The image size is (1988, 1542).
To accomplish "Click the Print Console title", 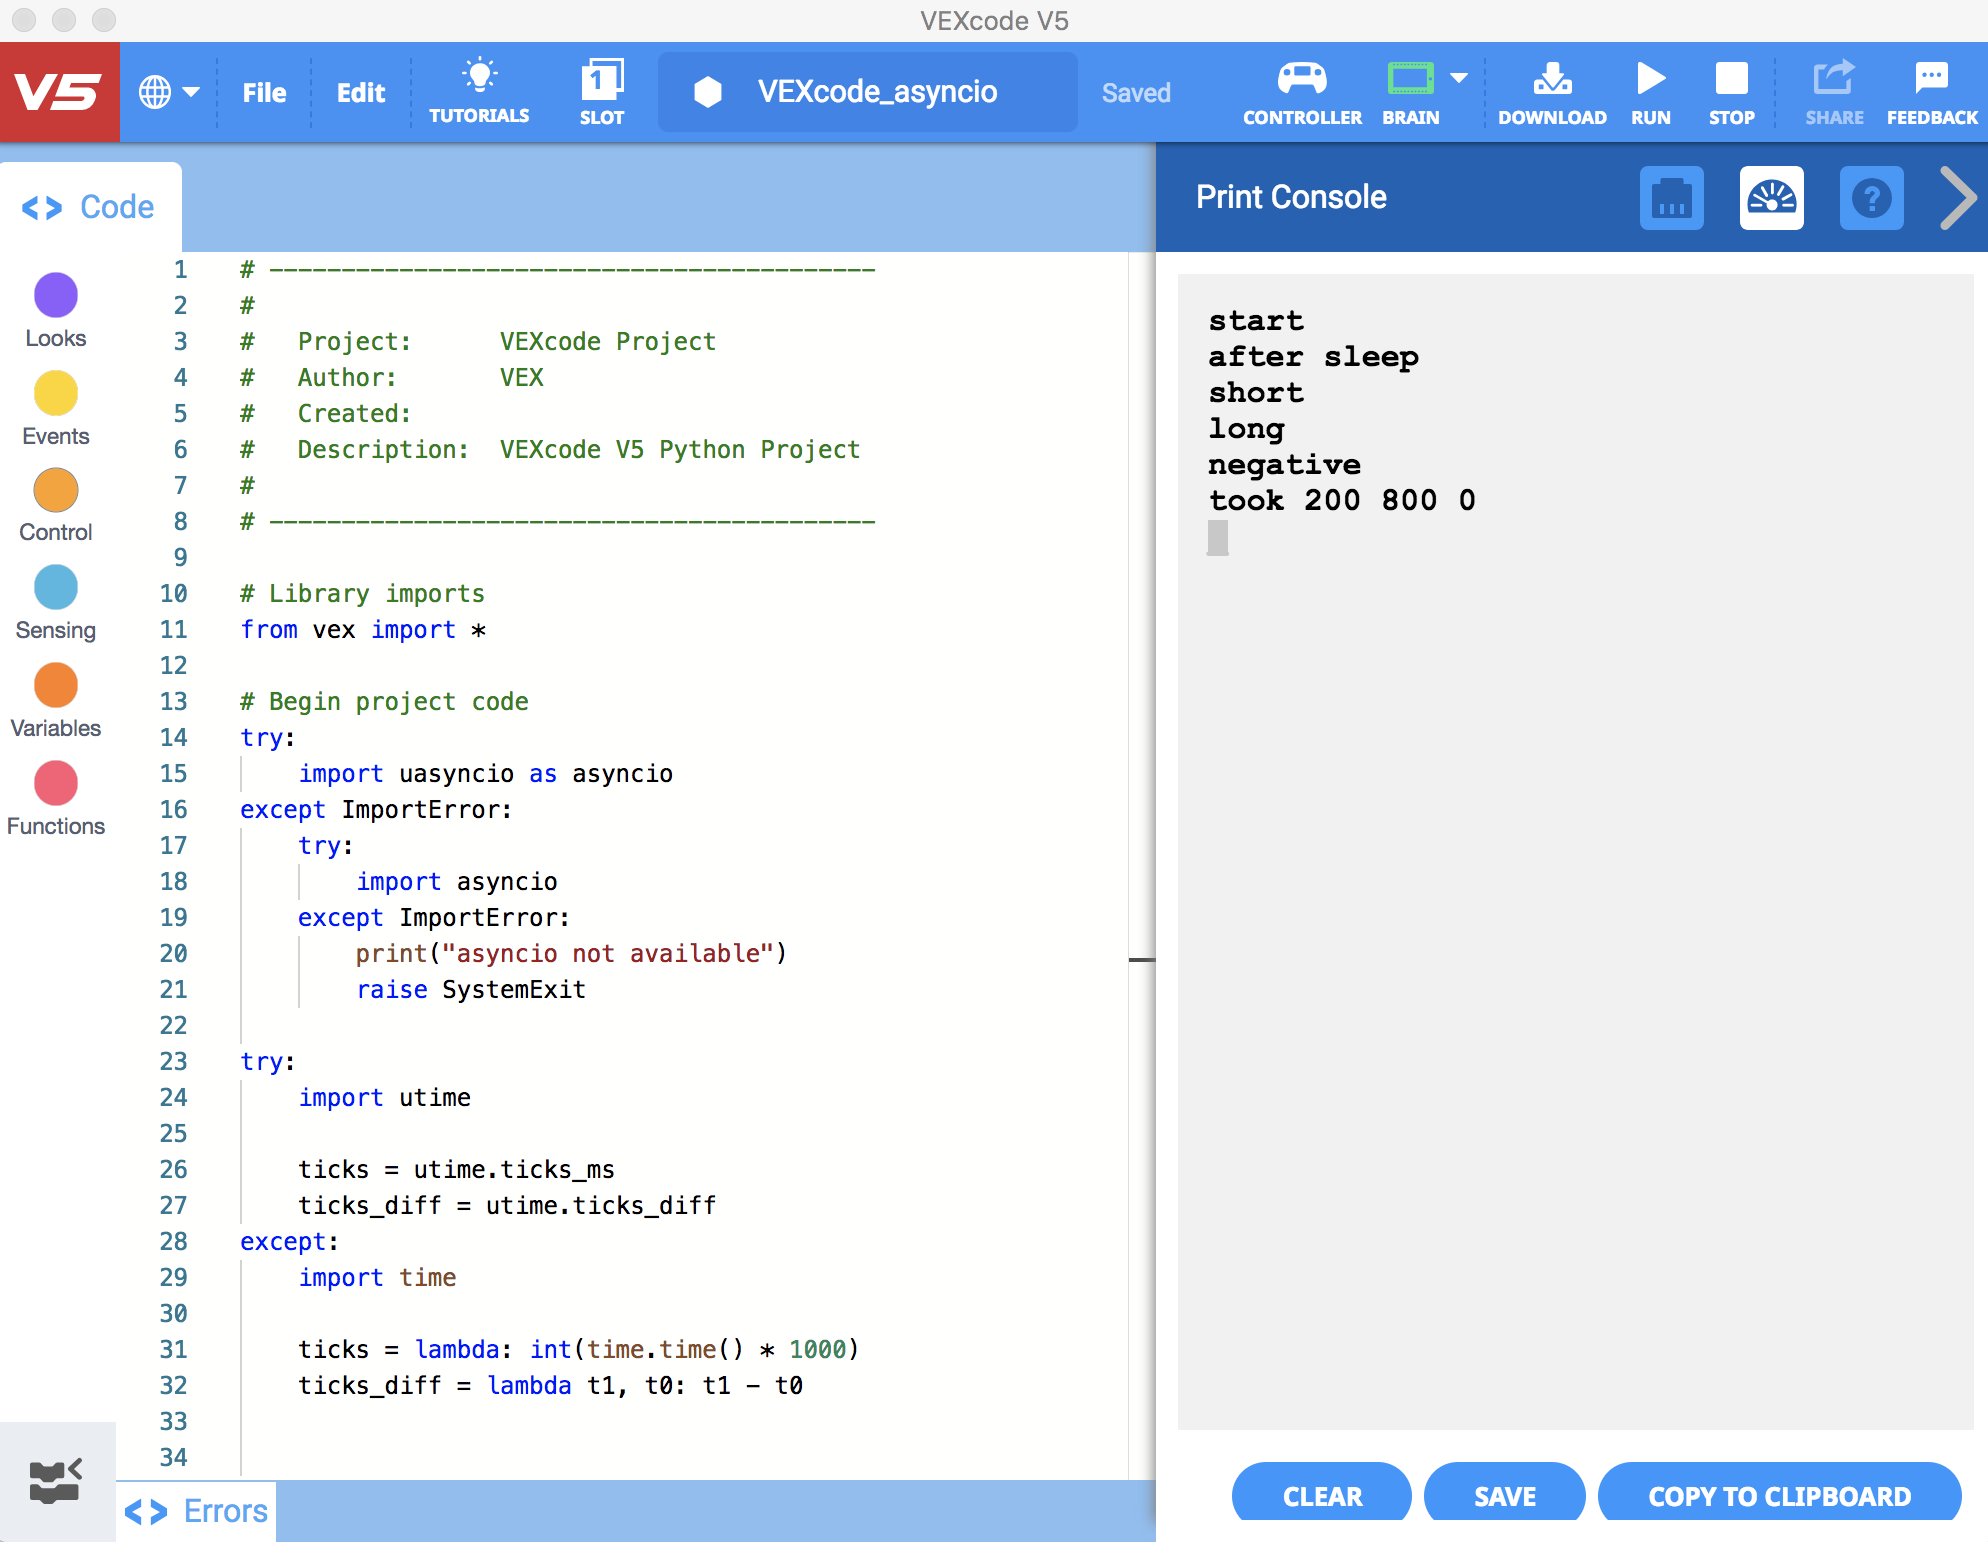I will (x=1291, y=198).
